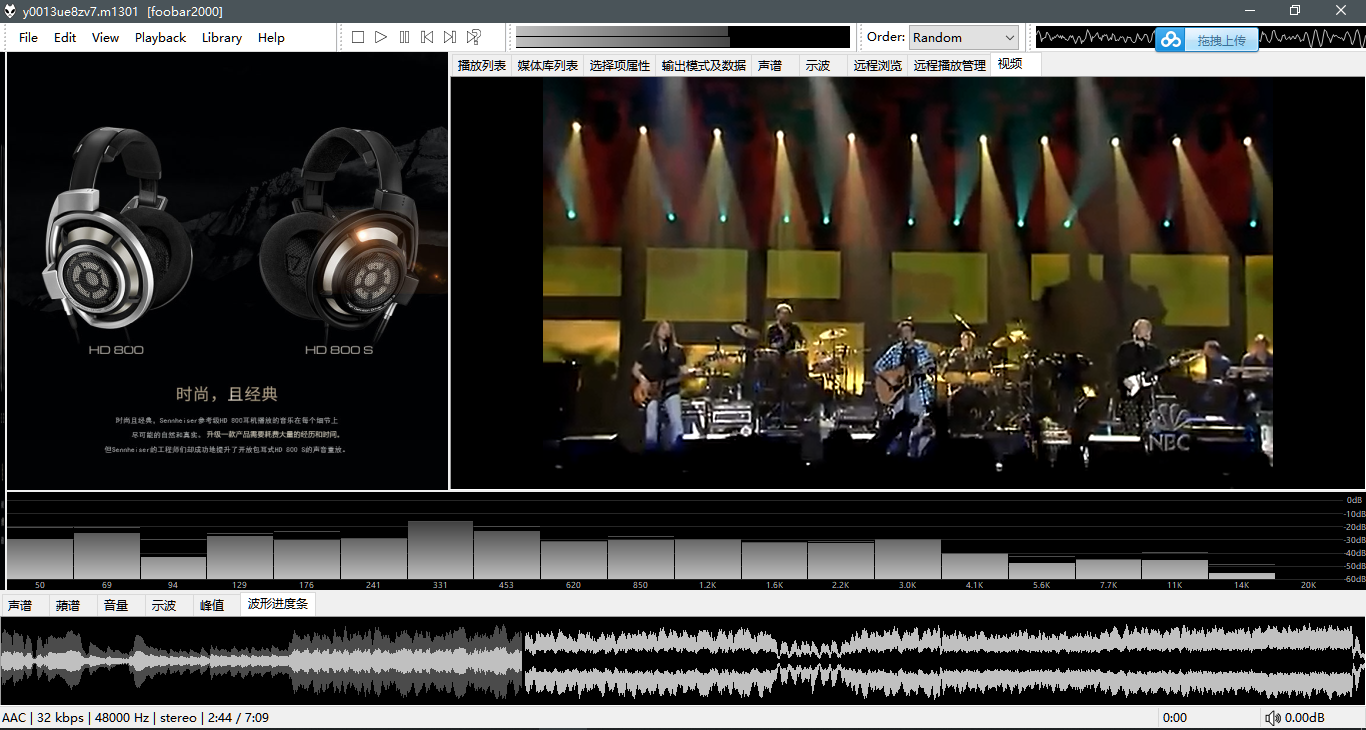Viewport: 1366px width, 730px height.
Task: Click the seek bar in the top toolbar
Action: click(682, 37)
